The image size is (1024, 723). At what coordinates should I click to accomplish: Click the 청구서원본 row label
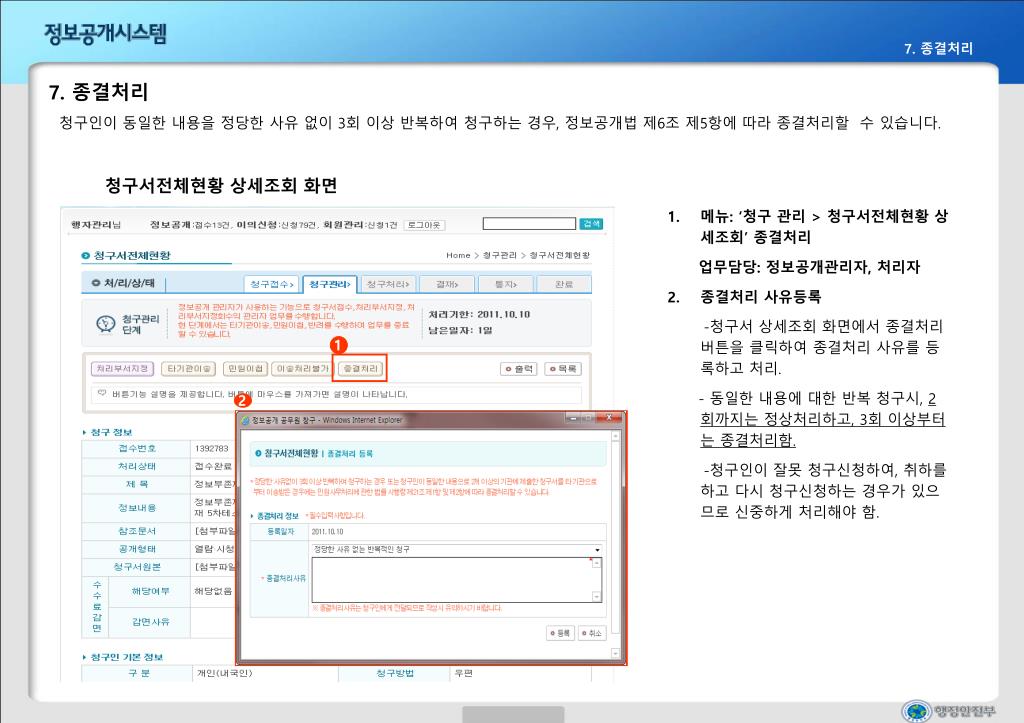136,567
